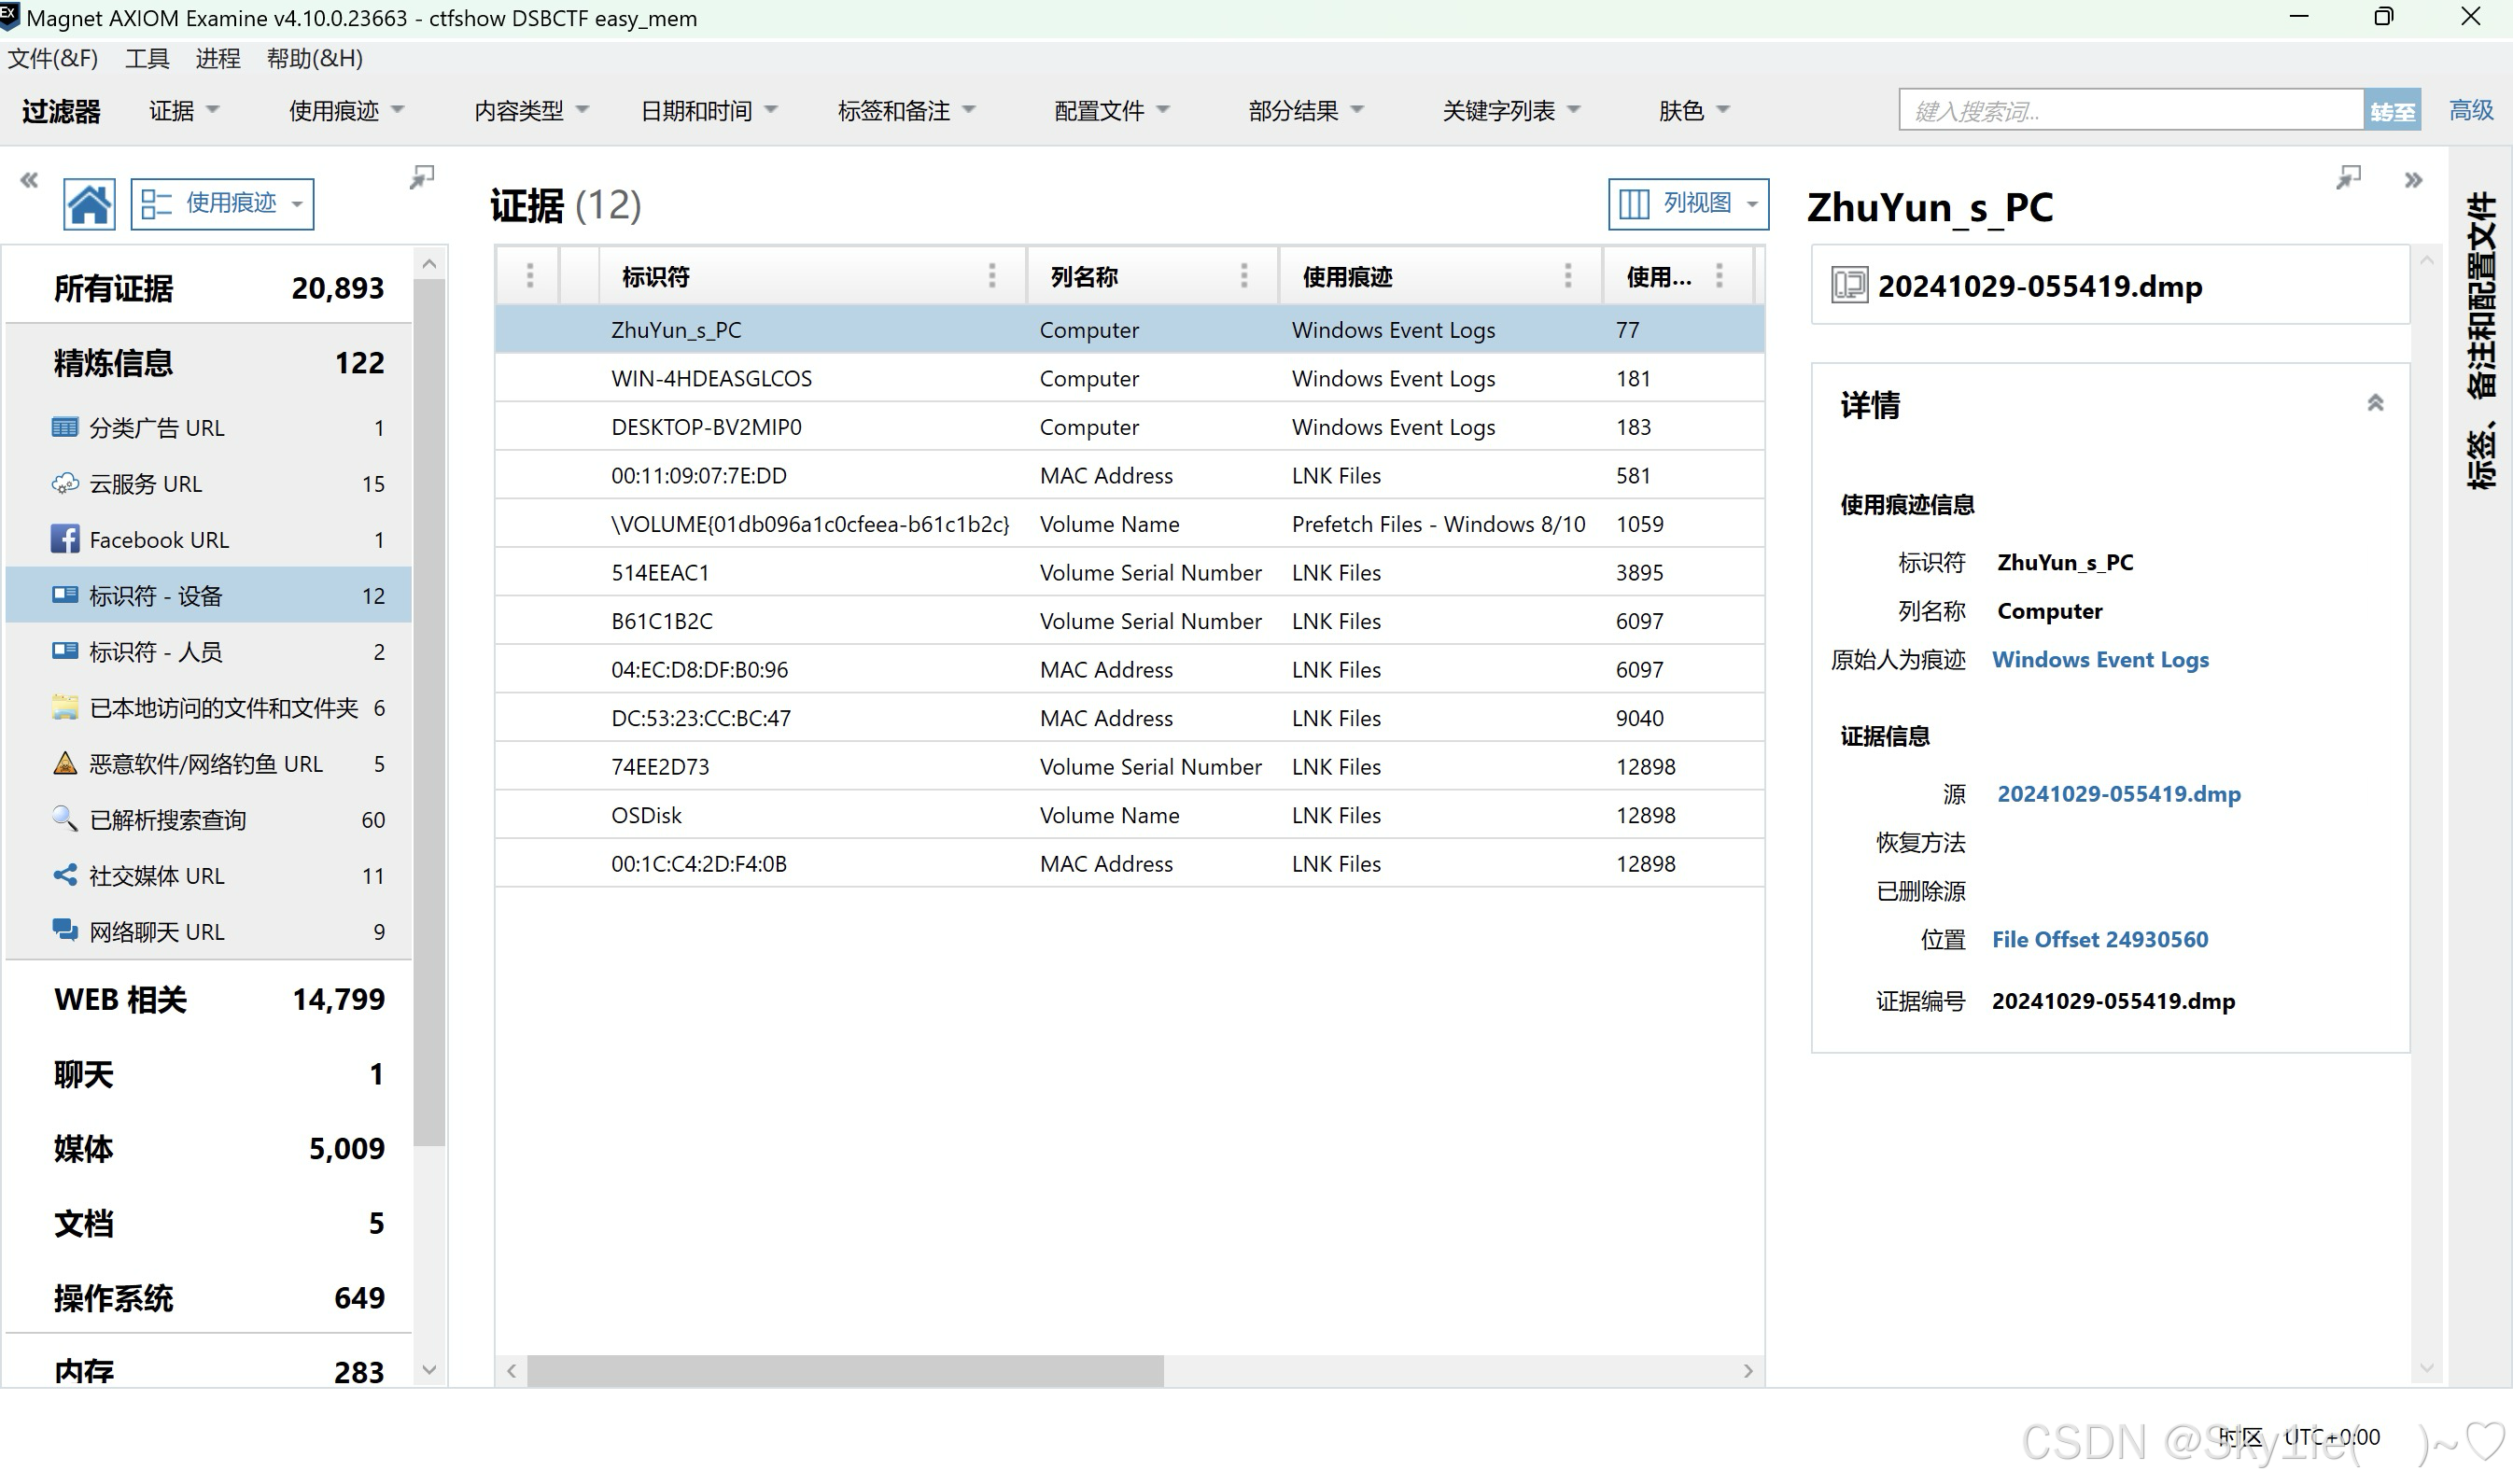The image size is (2513, 1484).
Task: Click the horizontal scrollbar of the evidence table
Action: click(x=845, y=1371)
